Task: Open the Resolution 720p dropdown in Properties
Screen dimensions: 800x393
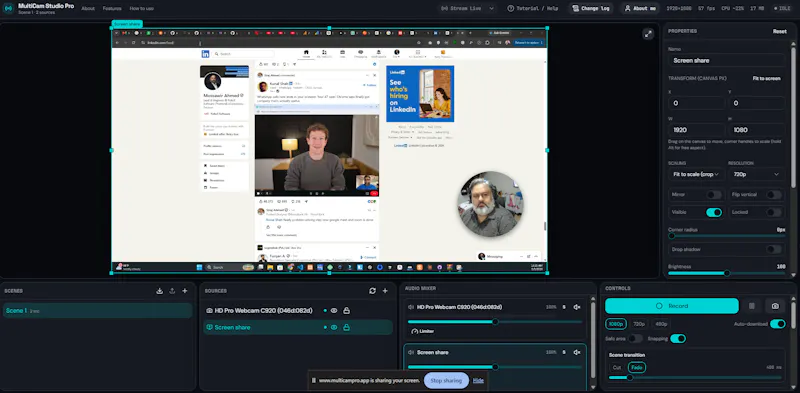Action: (x=757, y=174)
